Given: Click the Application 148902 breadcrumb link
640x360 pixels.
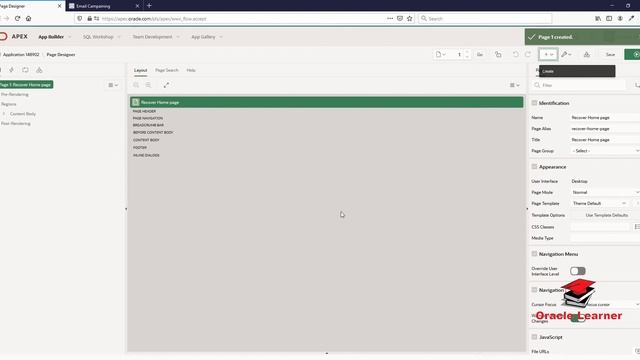Looking at the screenshot, I should point(21,54).
